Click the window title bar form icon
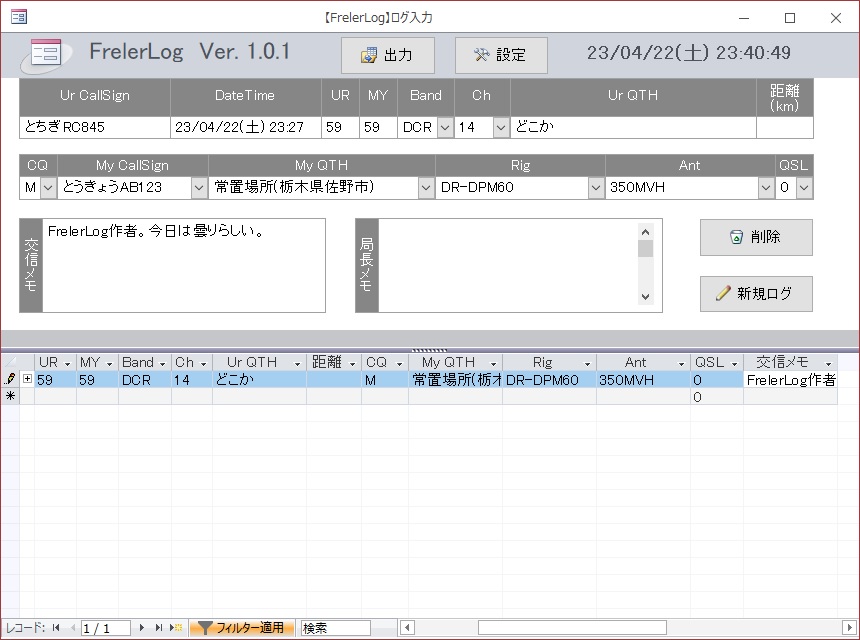 (19, 17)
